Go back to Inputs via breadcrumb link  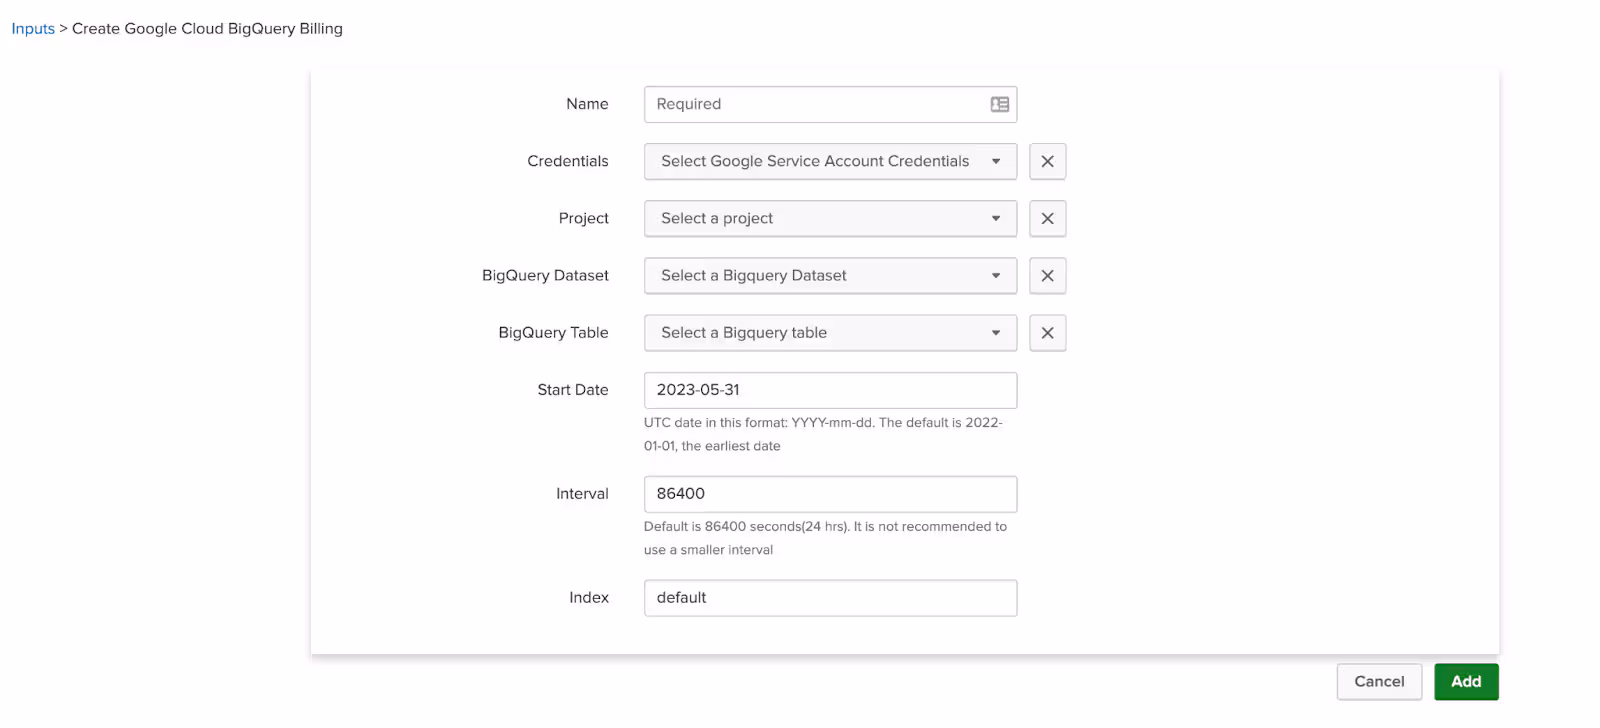click(x=33, y=29)
